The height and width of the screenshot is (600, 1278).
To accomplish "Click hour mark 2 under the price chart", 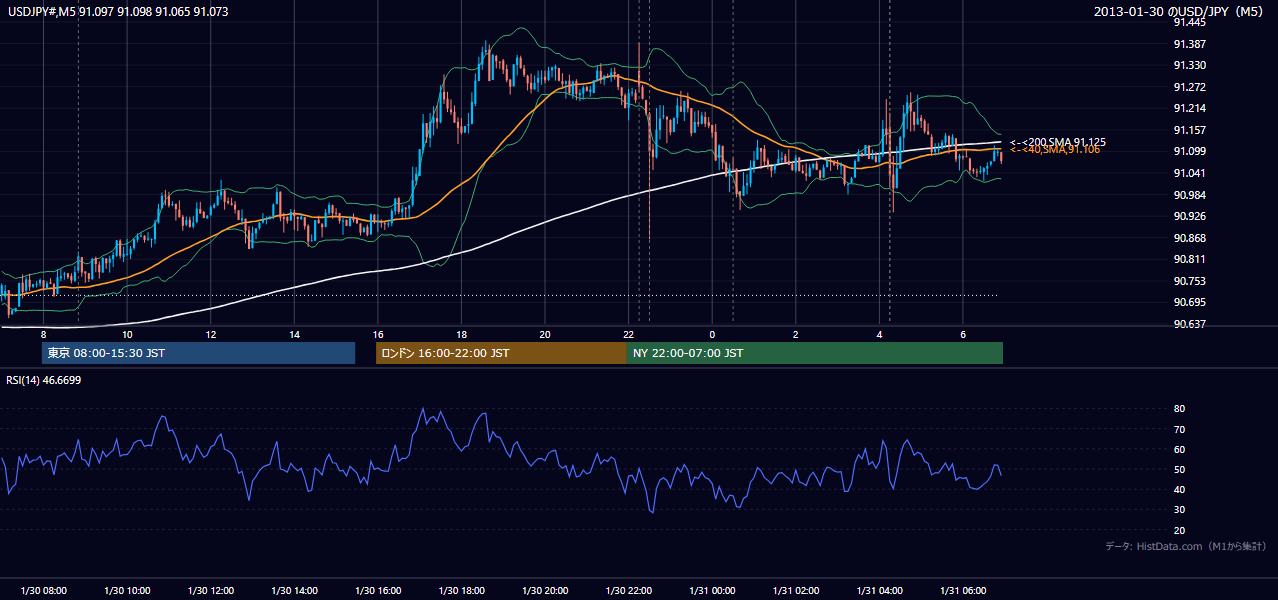I will (796, 334).
